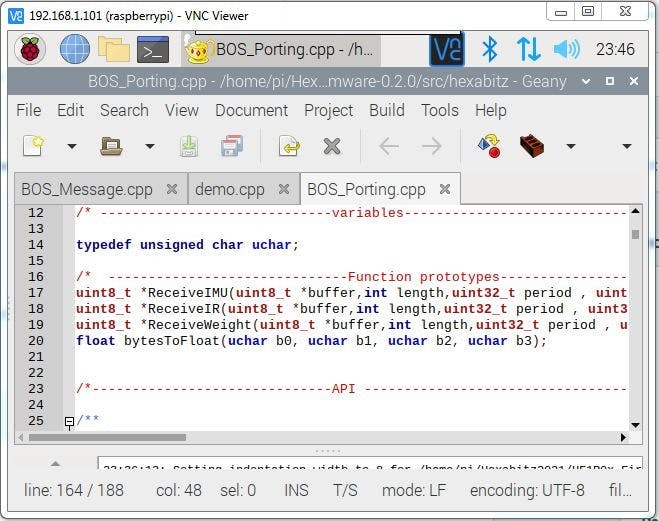Click the "mode: LF" status entry
The height and width of the screenshot is (521, 659).
(414, 490)
